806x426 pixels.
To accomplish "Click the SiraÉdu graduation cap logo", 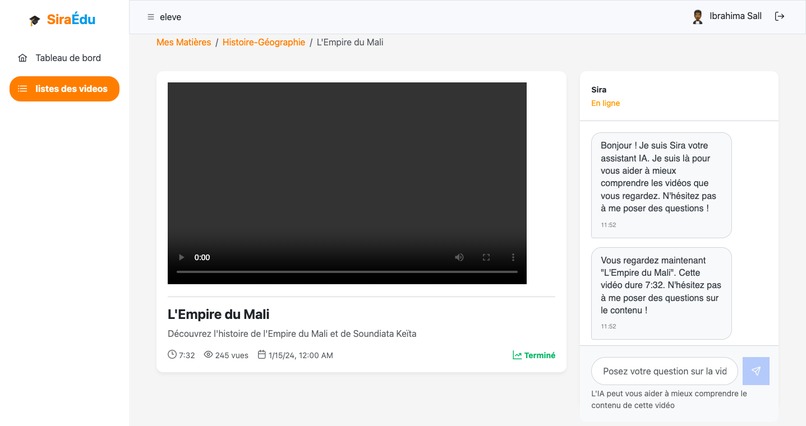I will [34, 20].
